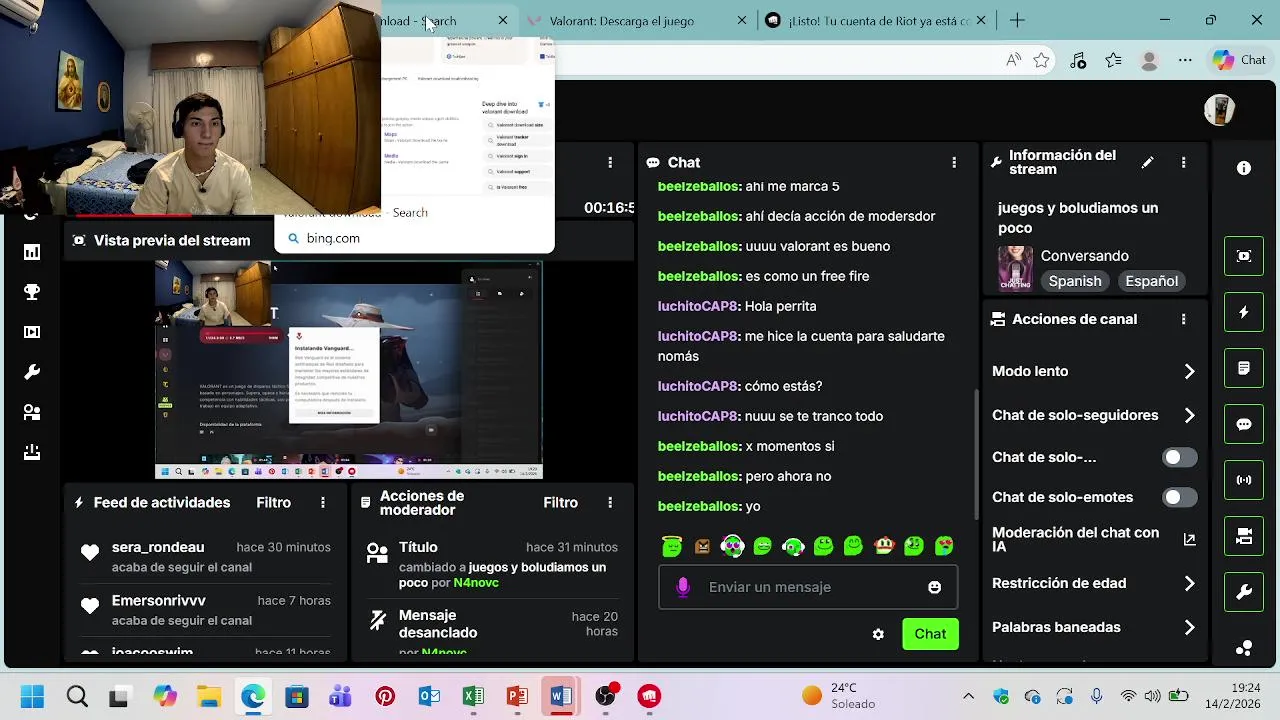Screen dimensions: 1280x720
Task: Open emoji picker smiley in message box
Action: (x=934, y=587)
